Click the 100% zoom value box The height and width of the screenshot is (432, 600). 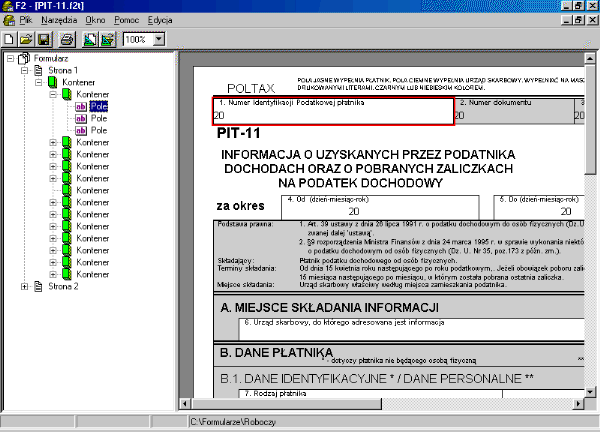click(138, 39)
